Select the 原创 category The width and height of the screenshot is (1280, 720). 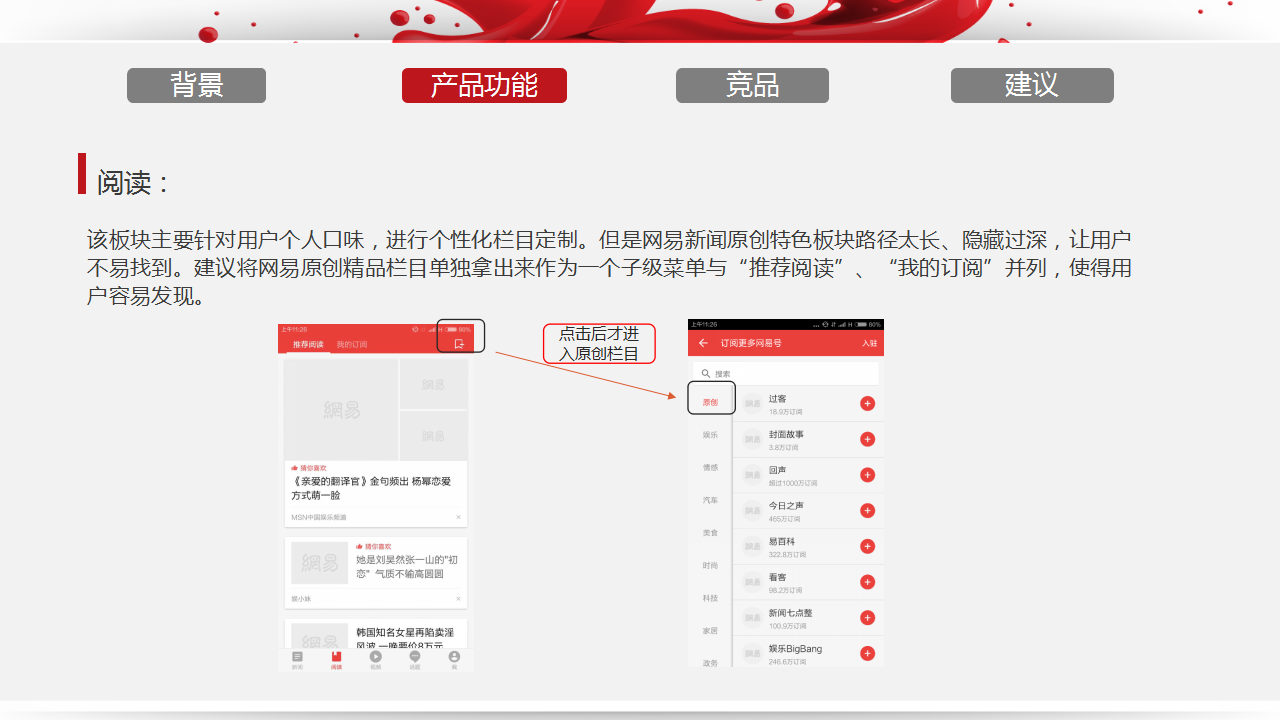pyautogui.click(x=710, y=402)
